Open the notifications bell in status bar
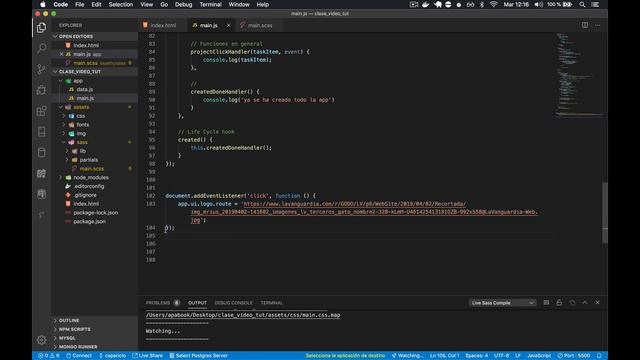This screenshot has height=360, width=640. tap(599, 356)
